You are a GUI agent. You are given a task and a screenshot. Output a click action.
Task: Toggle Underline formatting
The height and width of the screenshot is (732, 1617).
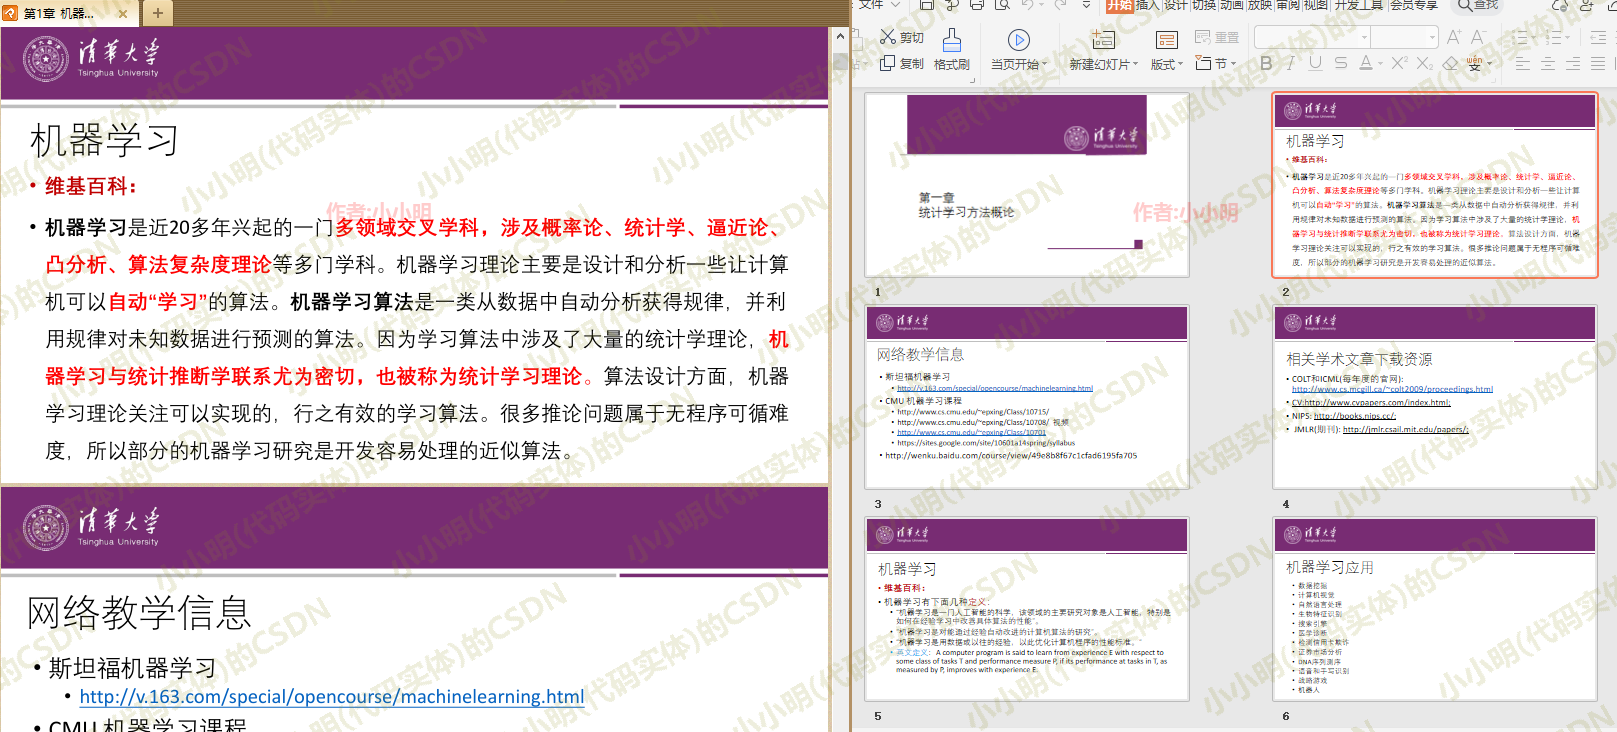coord(1315,63)
